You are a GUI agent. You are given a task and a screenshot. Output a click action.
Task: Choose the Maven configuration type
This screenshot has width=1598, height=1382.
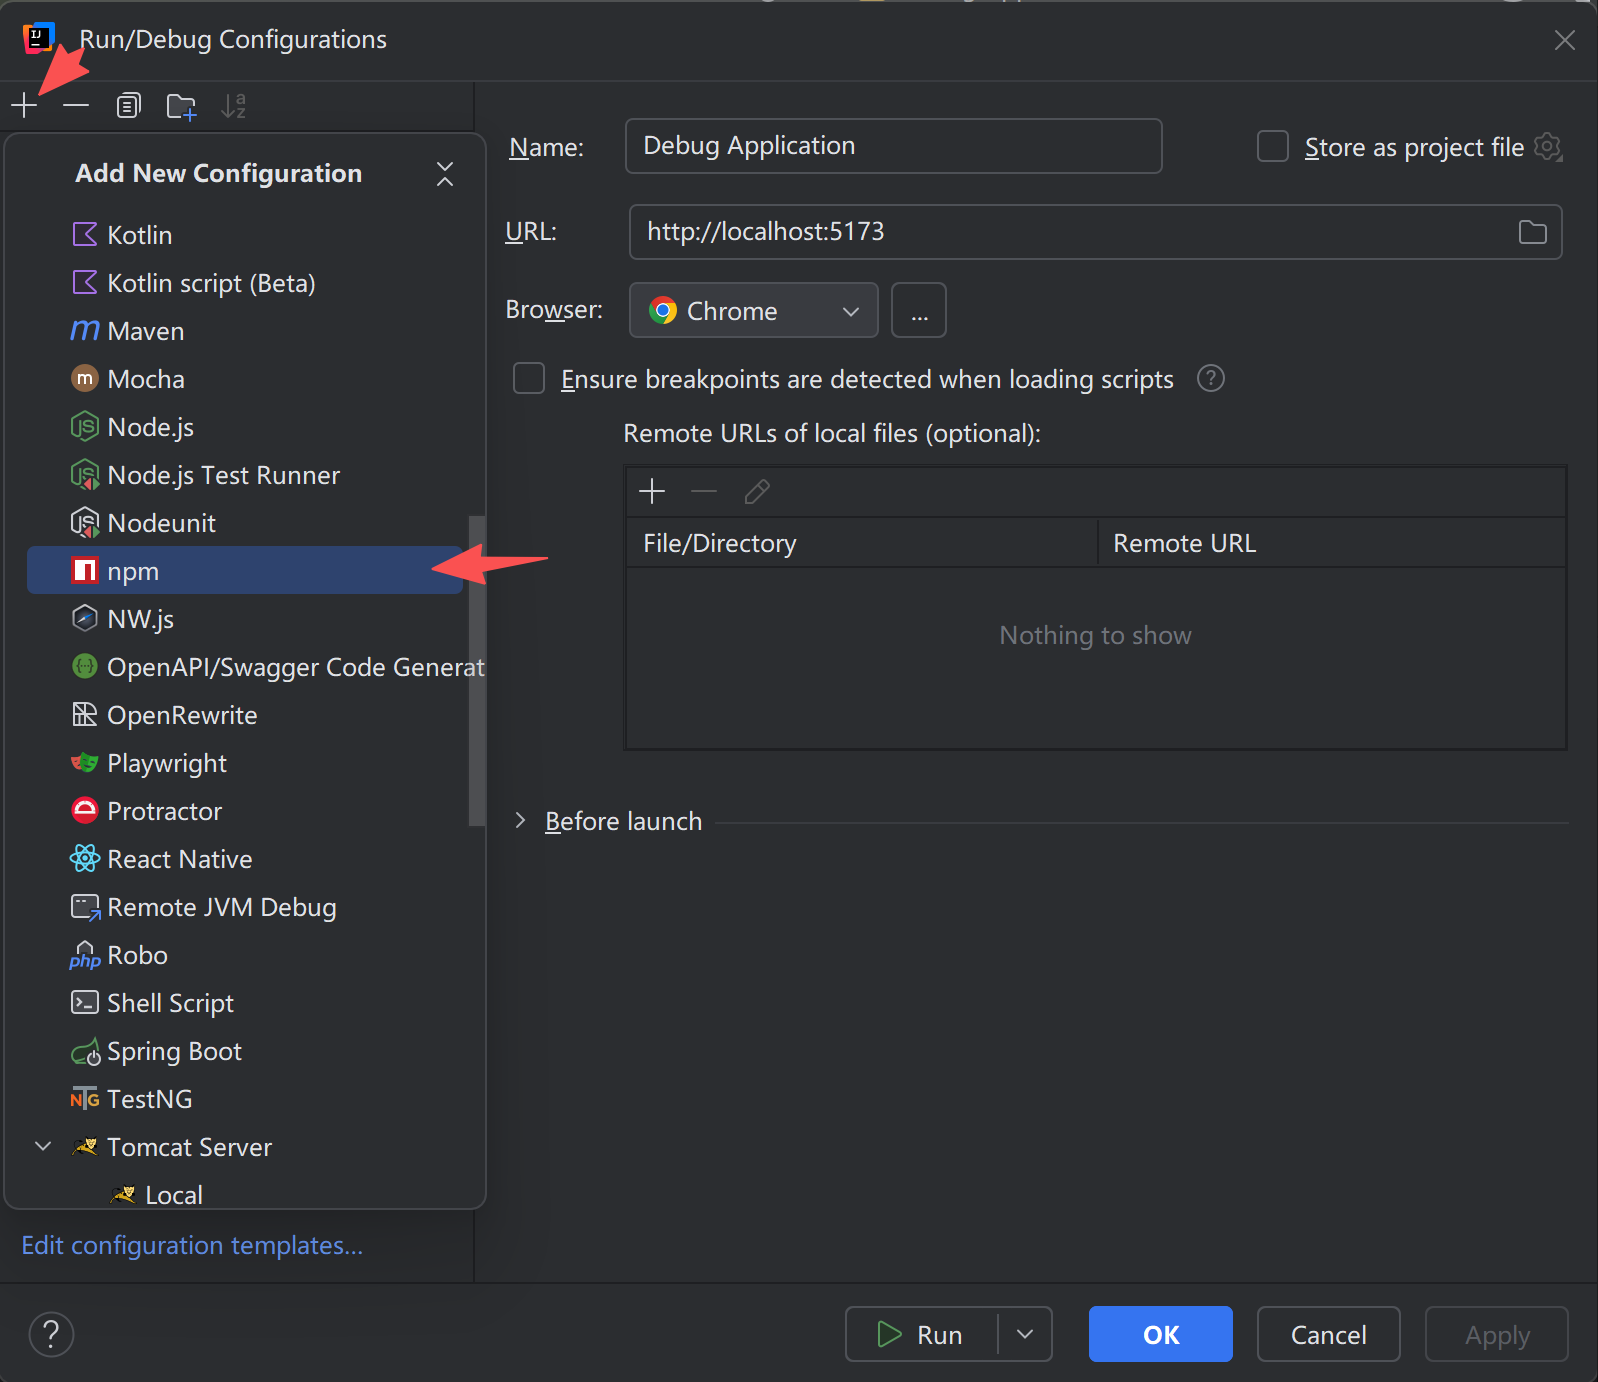(245, 331)
